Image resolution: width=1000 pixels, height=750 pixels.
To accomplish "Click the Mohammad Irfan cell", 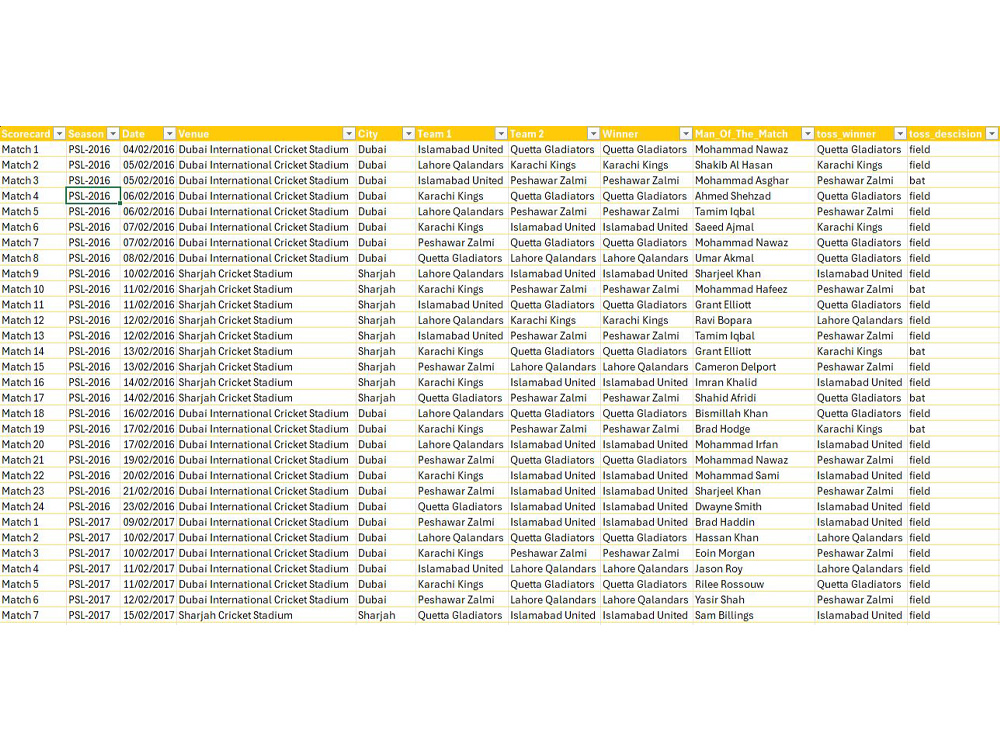I will [753, 445].
